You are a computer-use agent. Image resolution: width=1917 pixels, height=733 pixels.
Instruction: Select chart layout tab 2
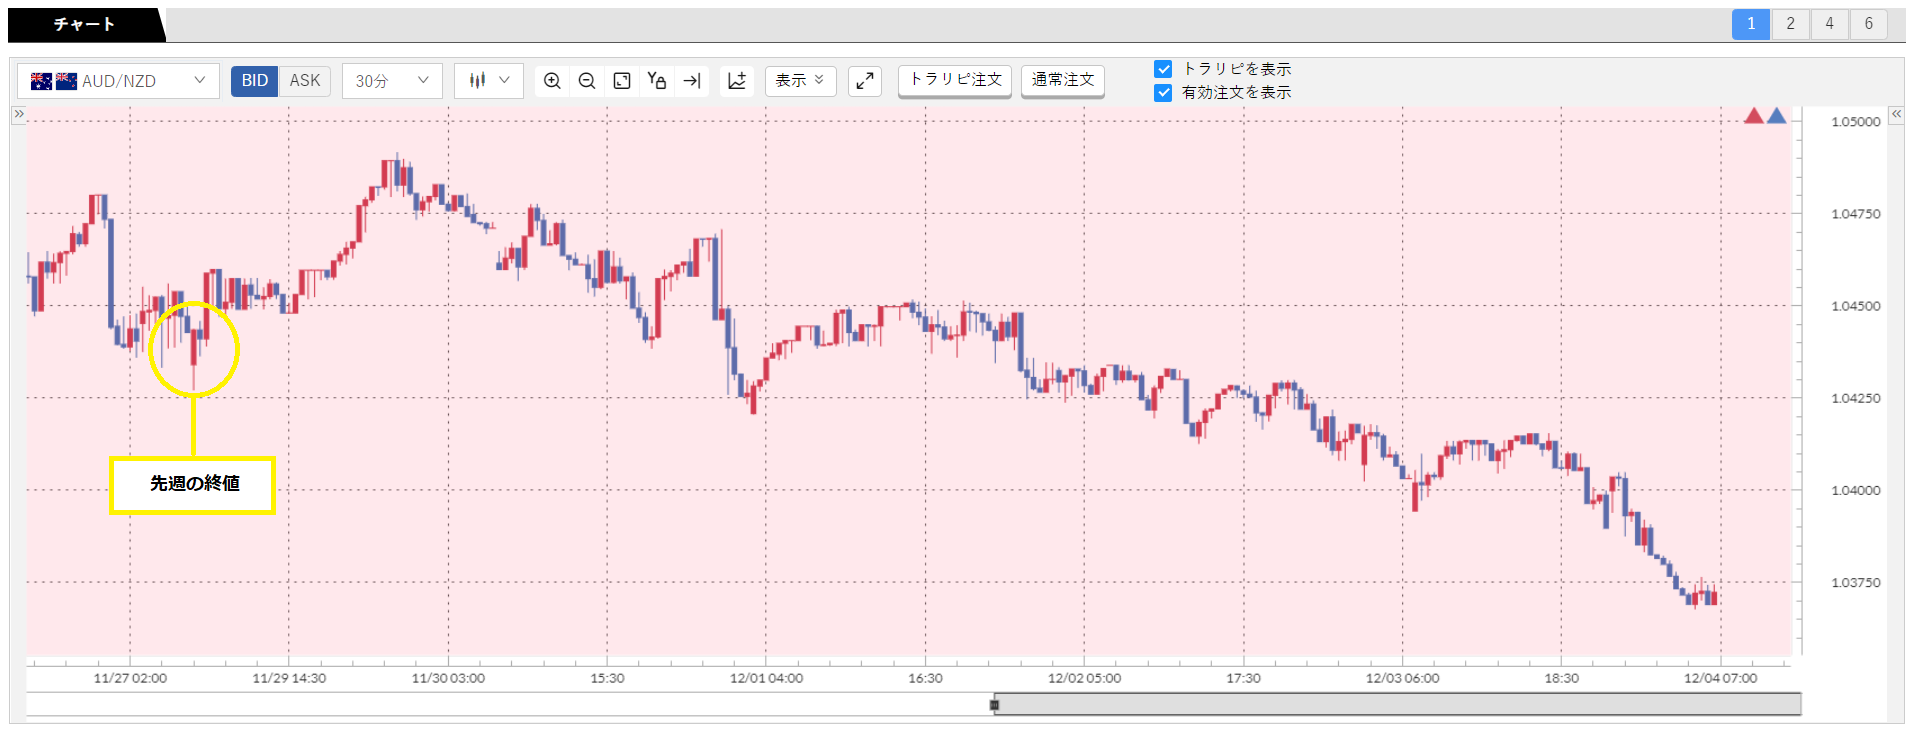[1790, 24]
